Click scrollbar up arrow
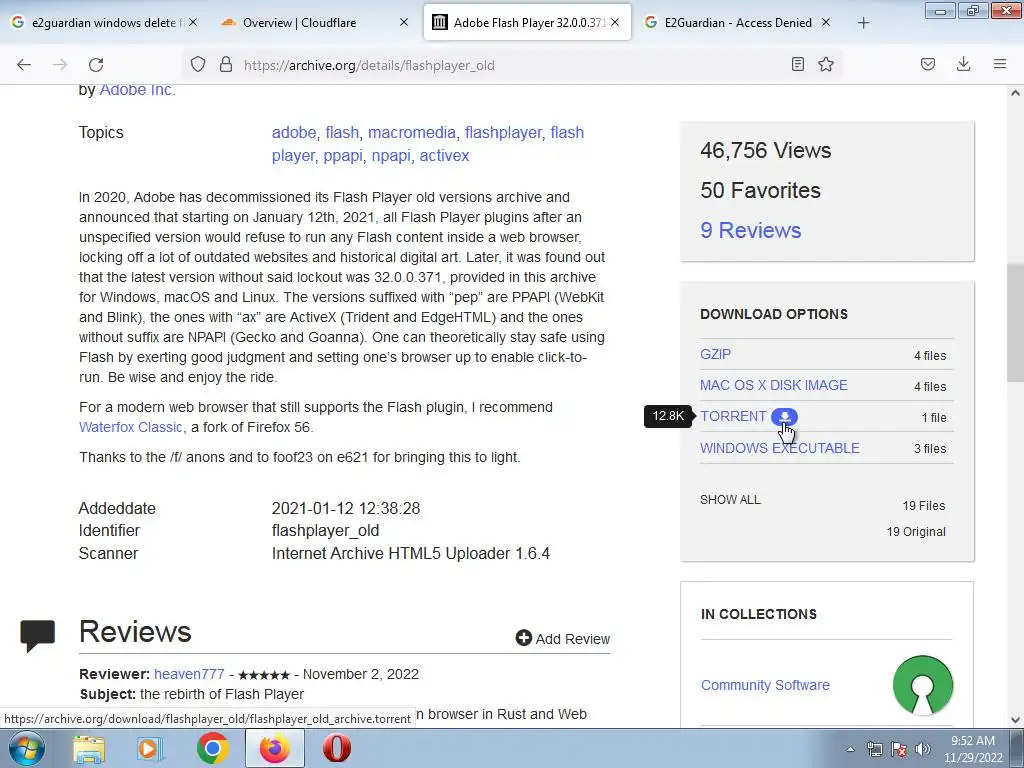 coord(1015,93)
